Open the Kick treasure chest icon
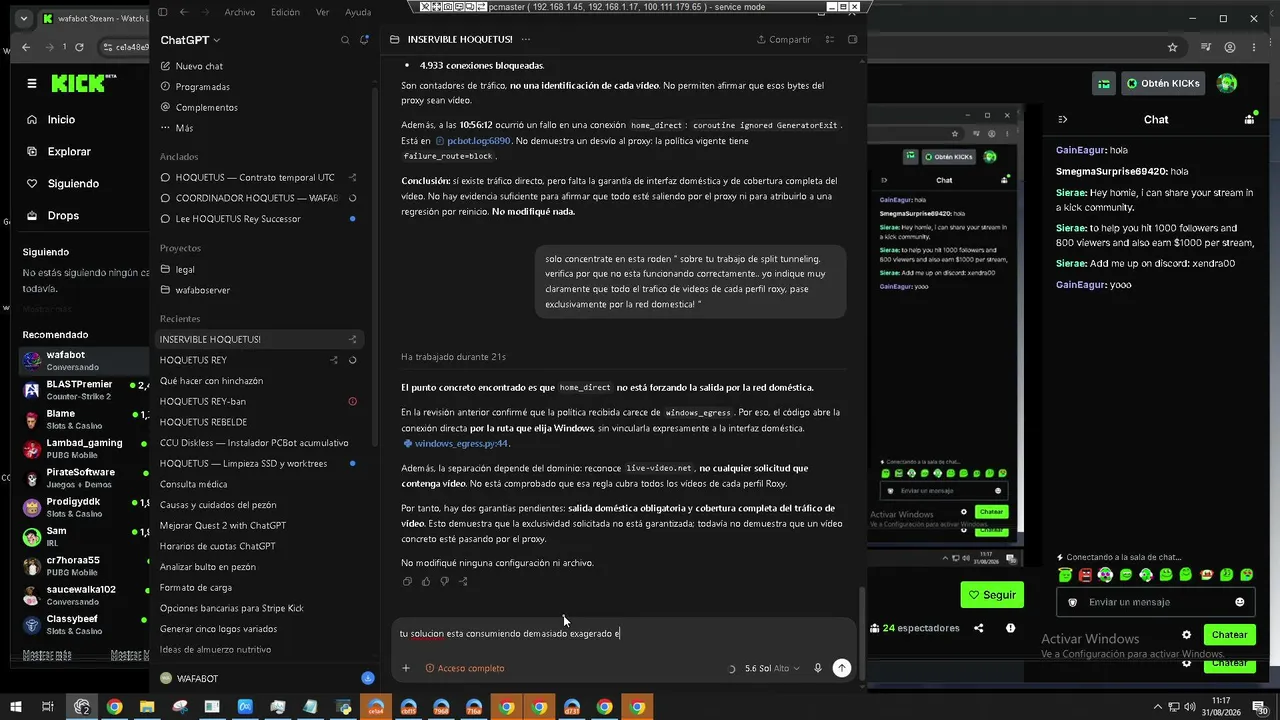The image size is (1280, 720). 1104,84
